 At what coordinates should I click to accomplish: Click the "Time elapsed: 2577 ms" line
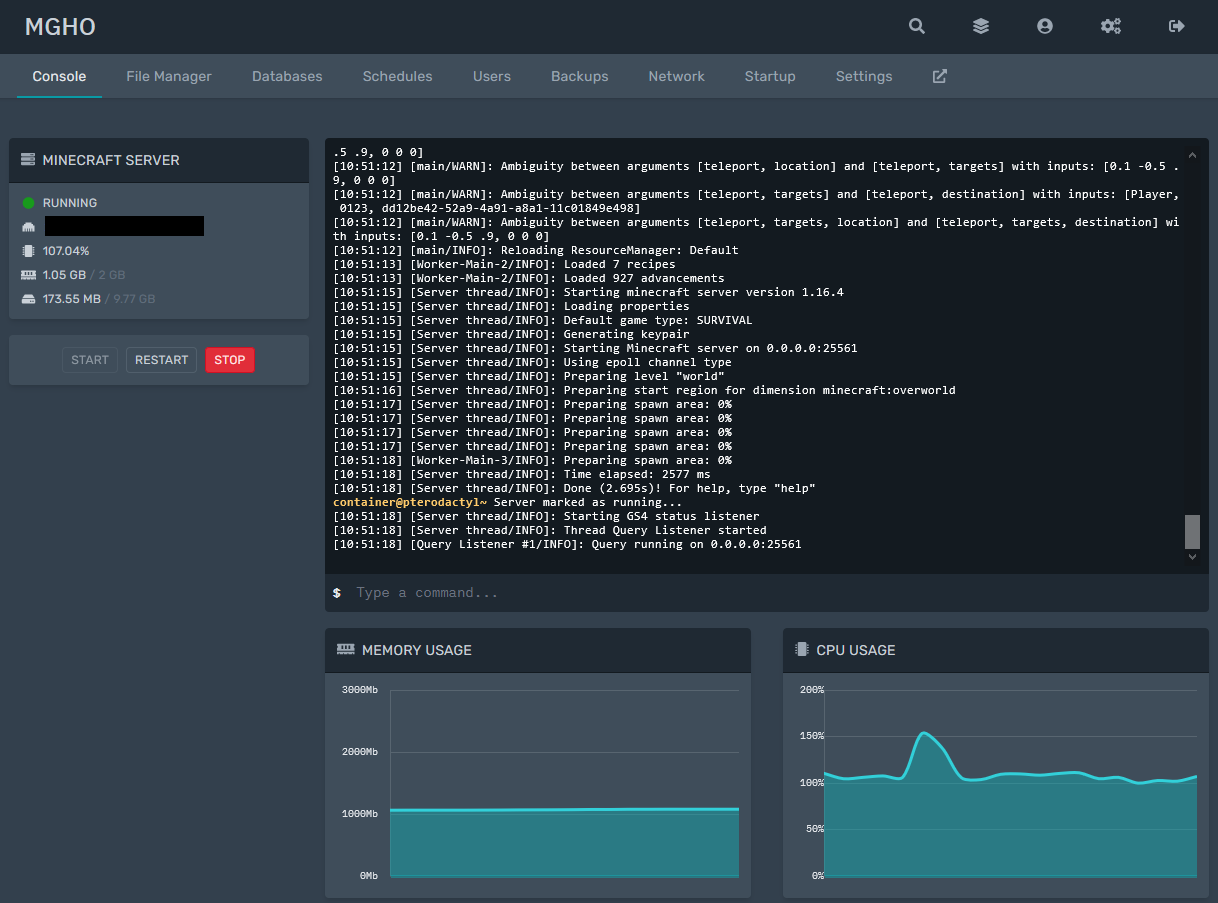tap(522, 474)
